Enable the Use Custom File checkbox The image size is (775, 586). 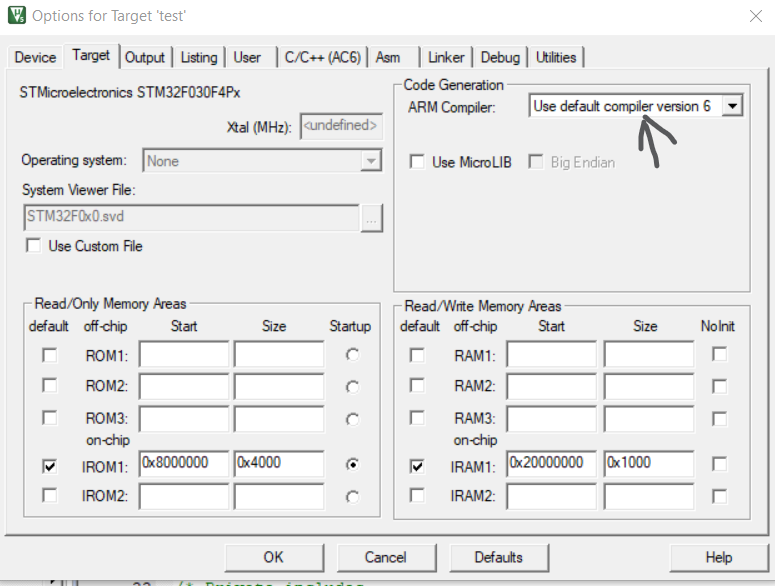34,246
